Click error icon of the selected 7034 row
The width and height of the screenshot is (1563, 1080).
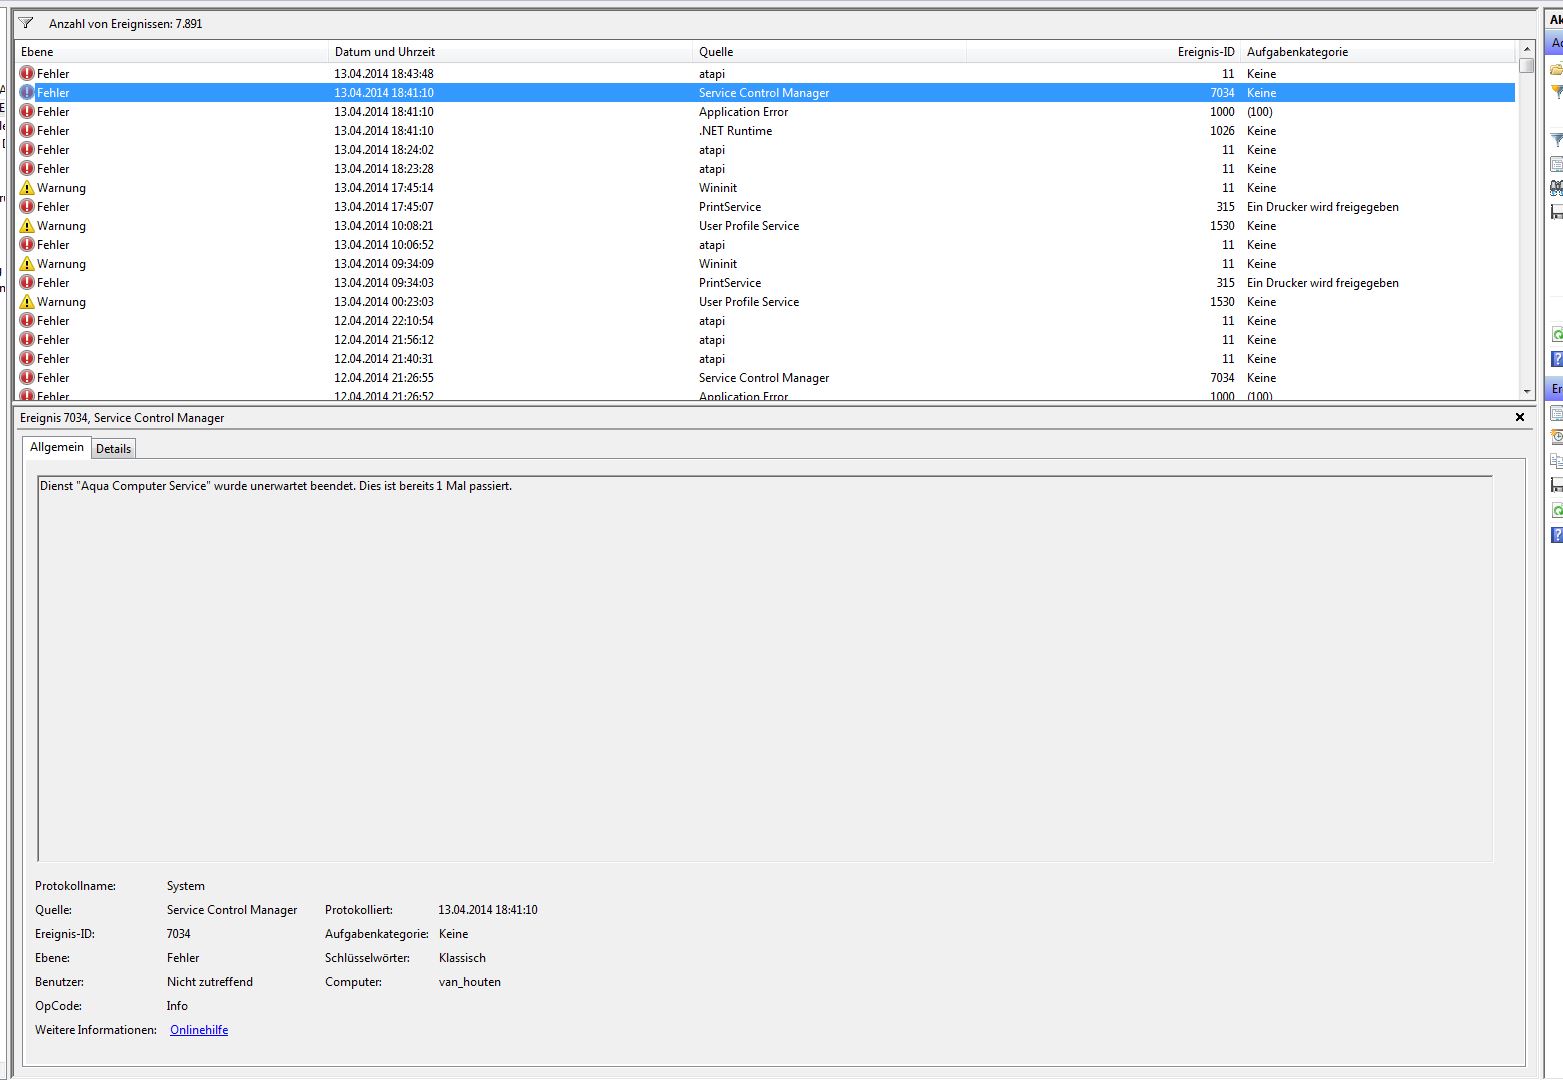[27, 92]
